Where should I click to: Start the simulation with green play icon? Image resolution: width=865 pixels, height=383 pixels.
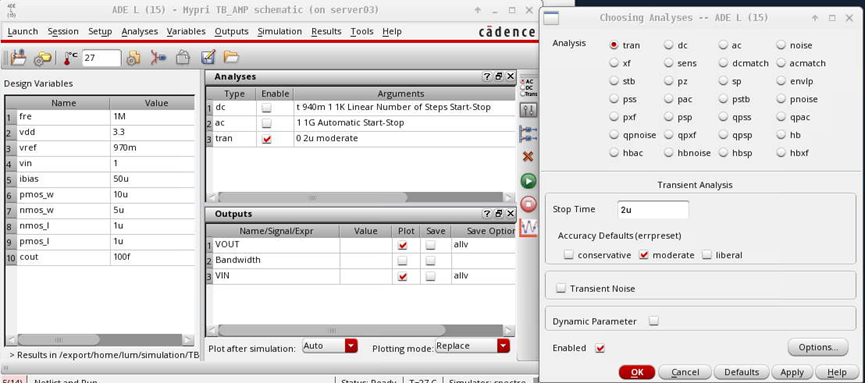pos(528,180)
